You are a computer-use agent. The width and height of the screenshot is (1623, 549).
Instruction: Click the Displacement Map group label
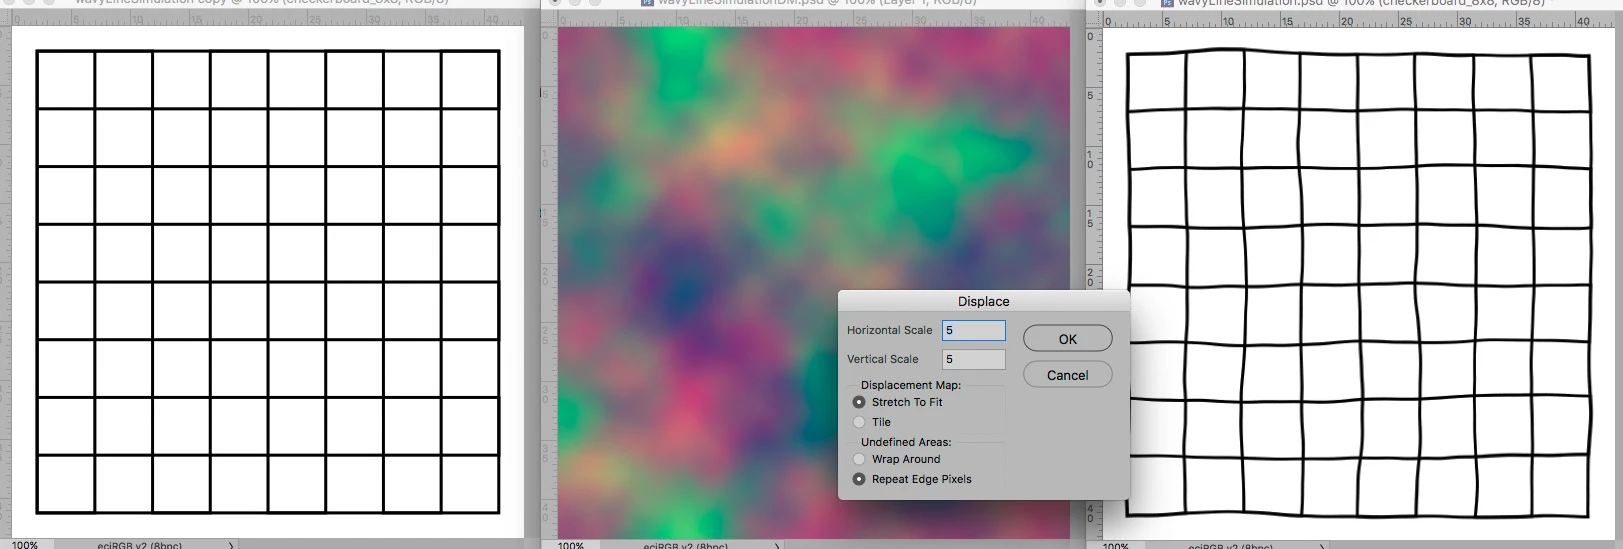pyautogui.click(x=911, y=385)
